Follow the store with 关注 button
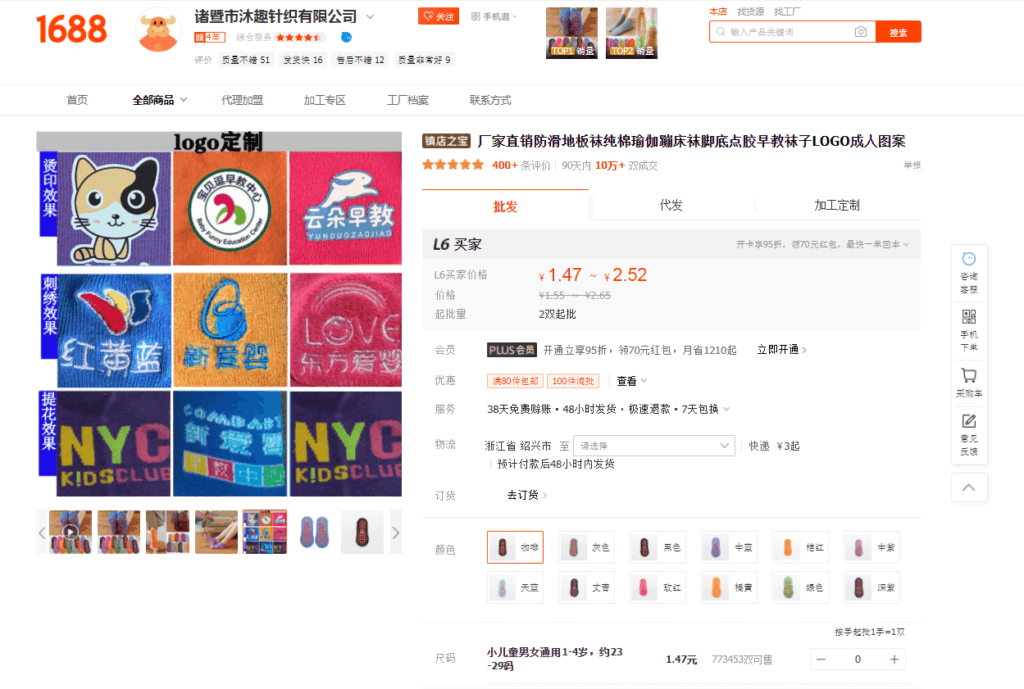The height and width of the screenshot is (689, 1024). point(439,16)
